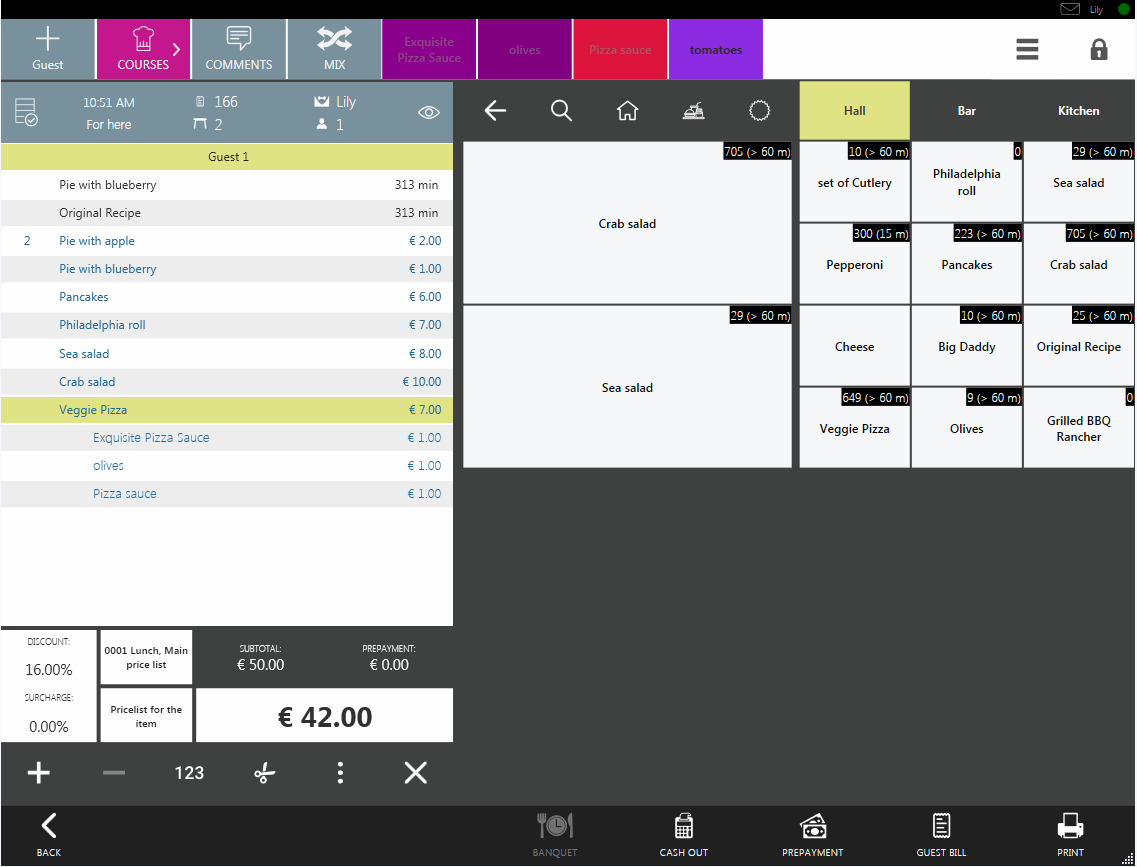Open the weighing scale icon

[x=693, y=111]
